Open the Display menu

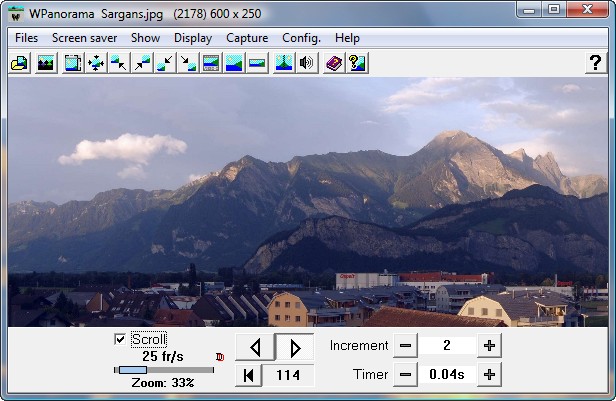[x=193, y=38]
